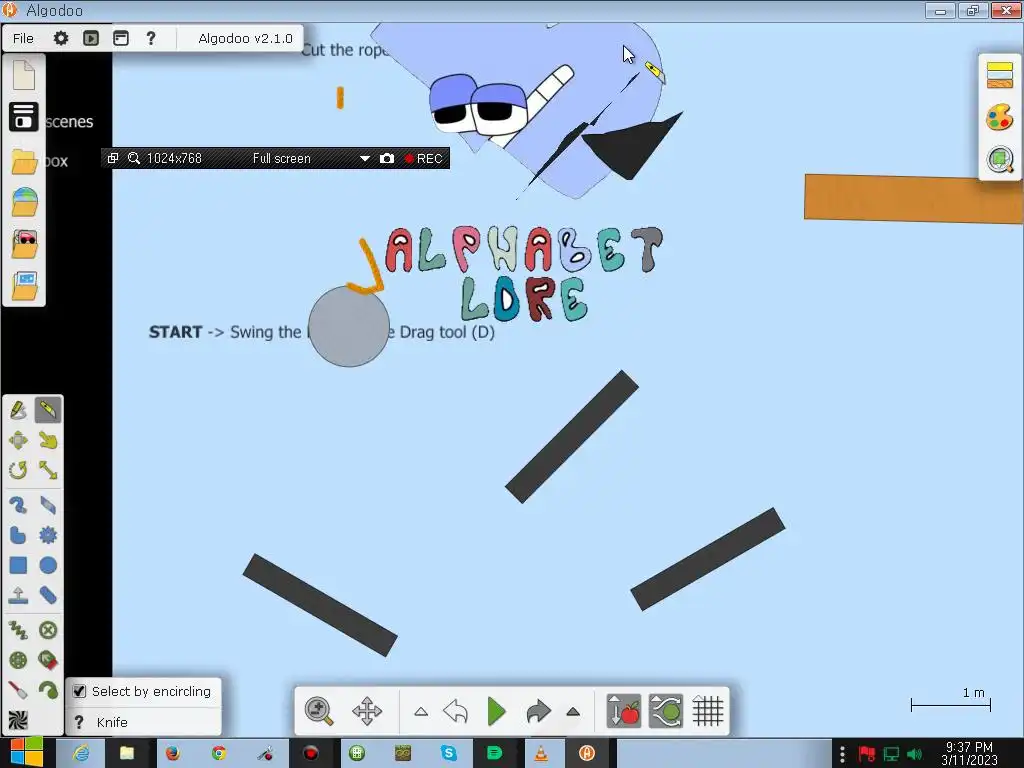
Task: Toggle gravity apple button
Action: coord(624,711)
